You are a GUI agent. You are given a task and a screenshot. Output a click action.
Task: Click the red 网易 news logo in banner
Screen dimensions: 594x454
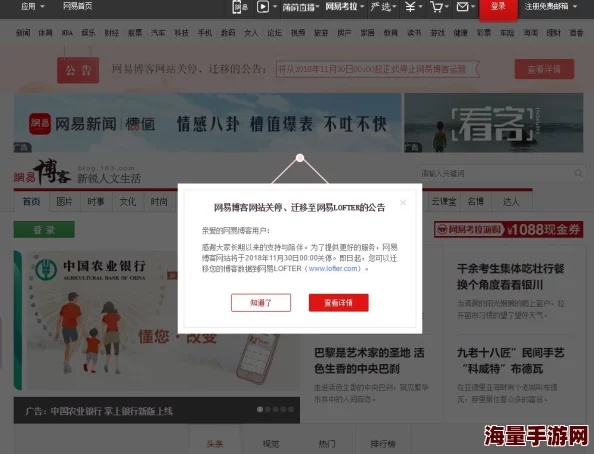[x=40, y=124]
